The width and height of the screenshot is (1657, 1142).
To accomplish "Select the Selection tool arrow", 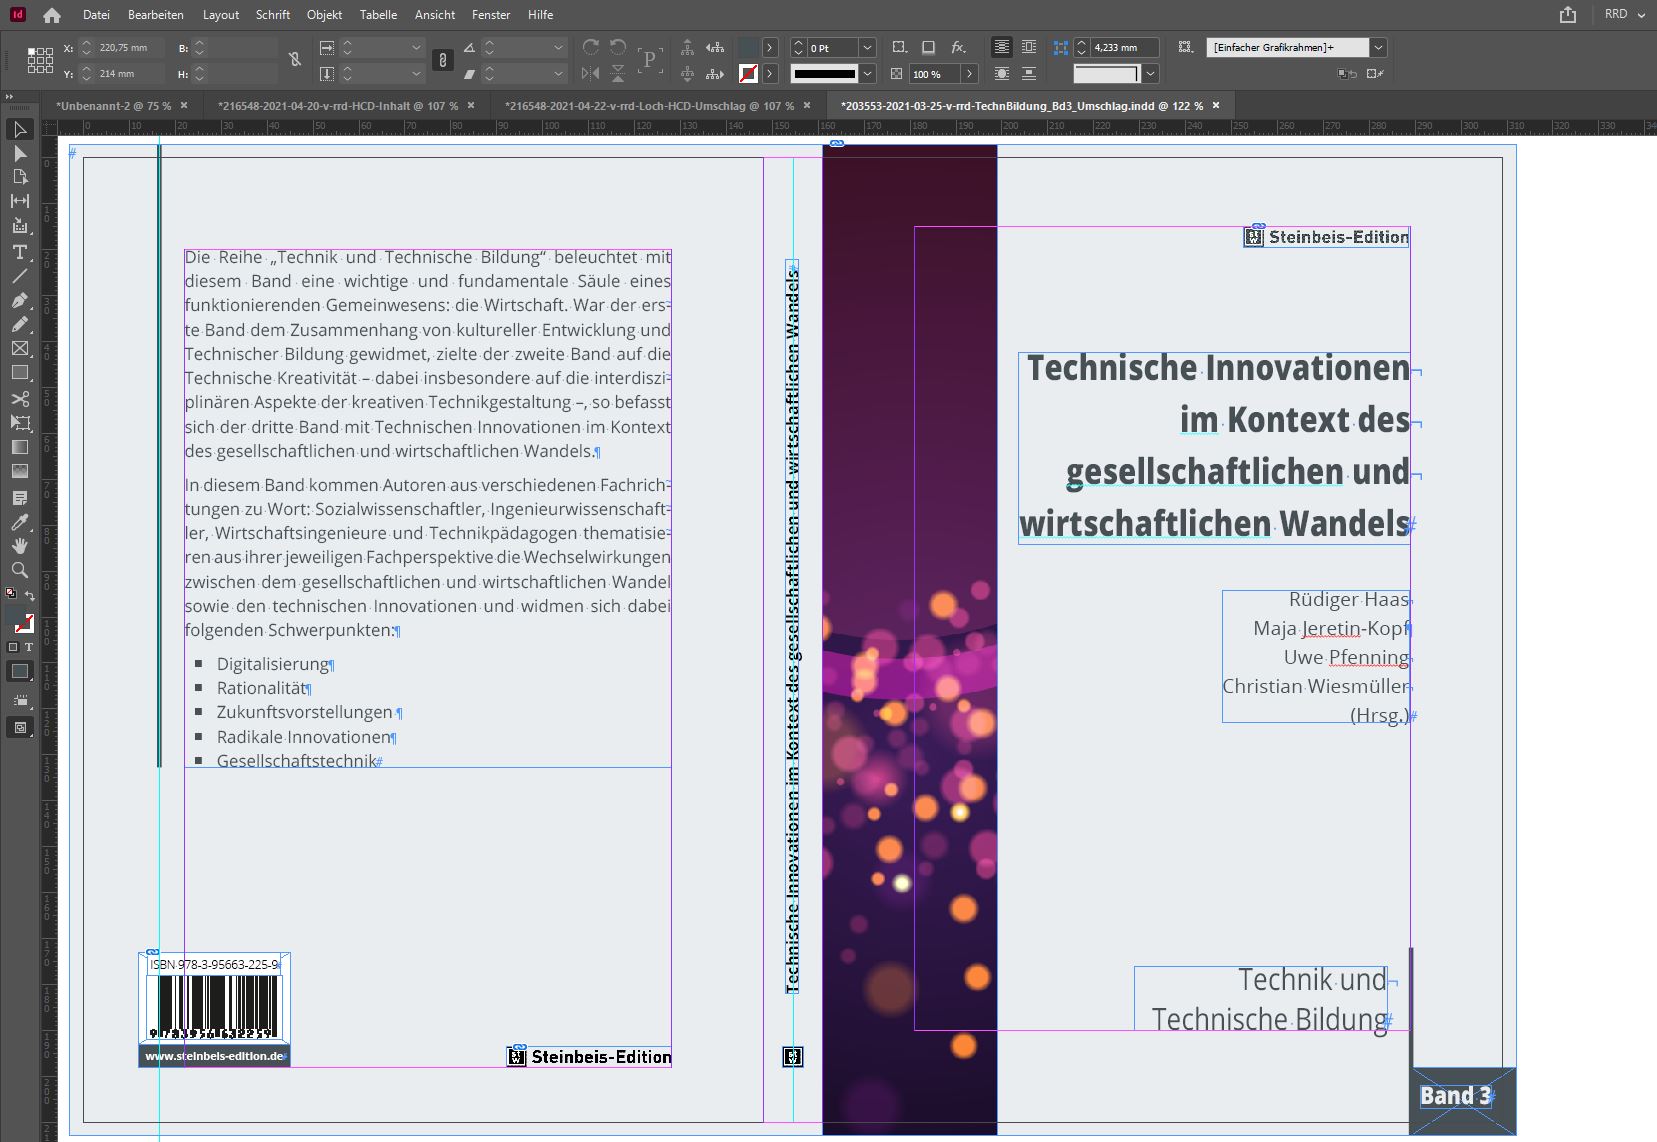I will (x=19, y=129).
